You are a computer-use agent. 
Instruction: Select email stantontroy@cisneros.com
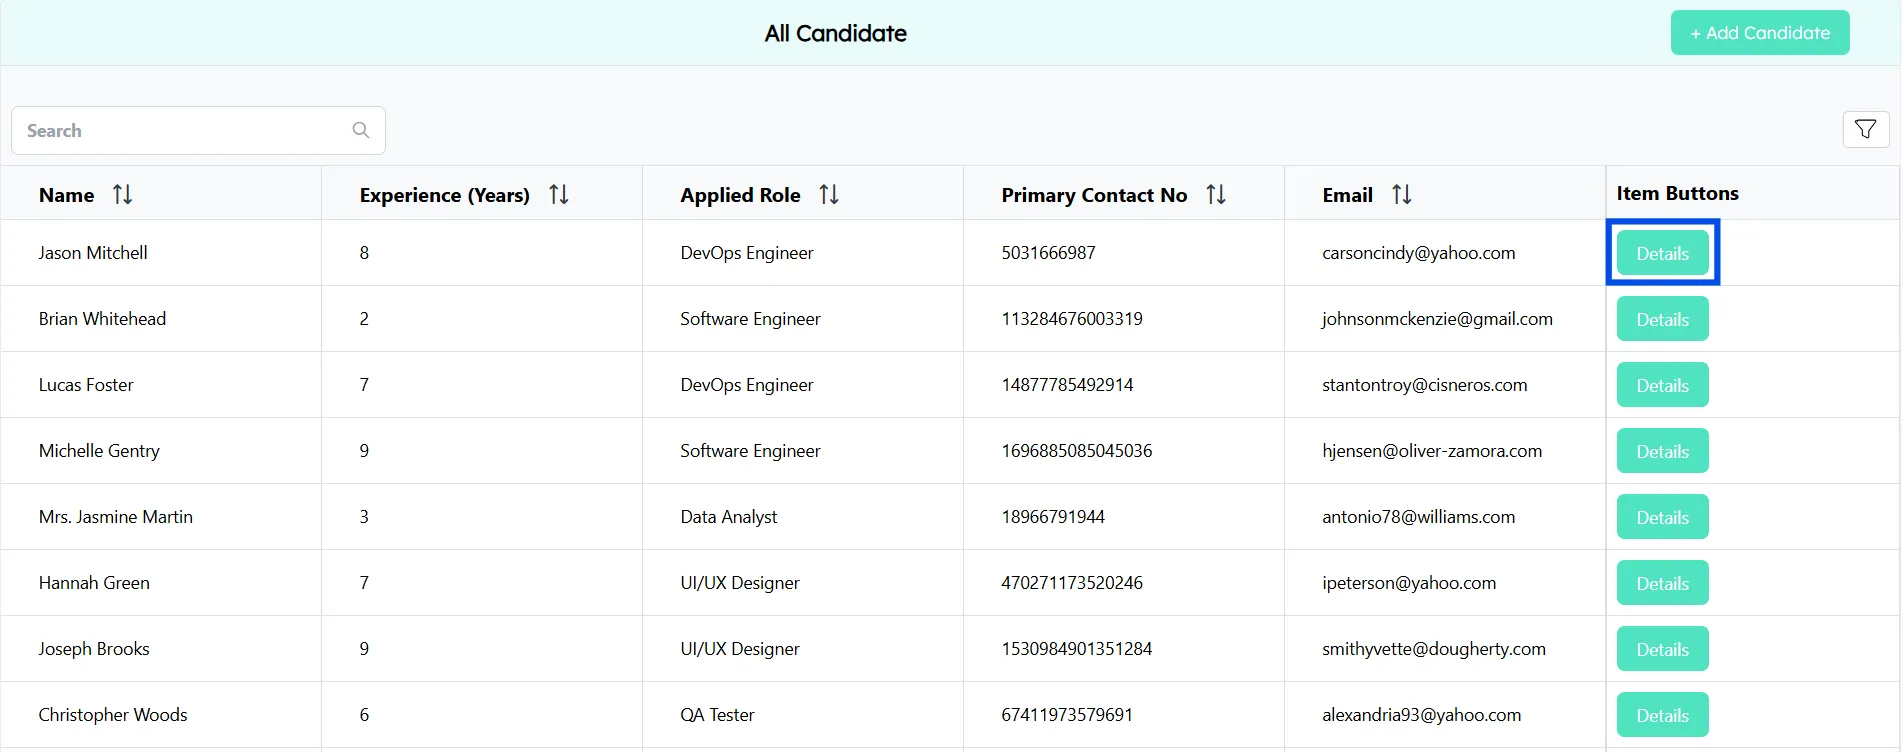pyautogui.click(x=1424, y=385)
